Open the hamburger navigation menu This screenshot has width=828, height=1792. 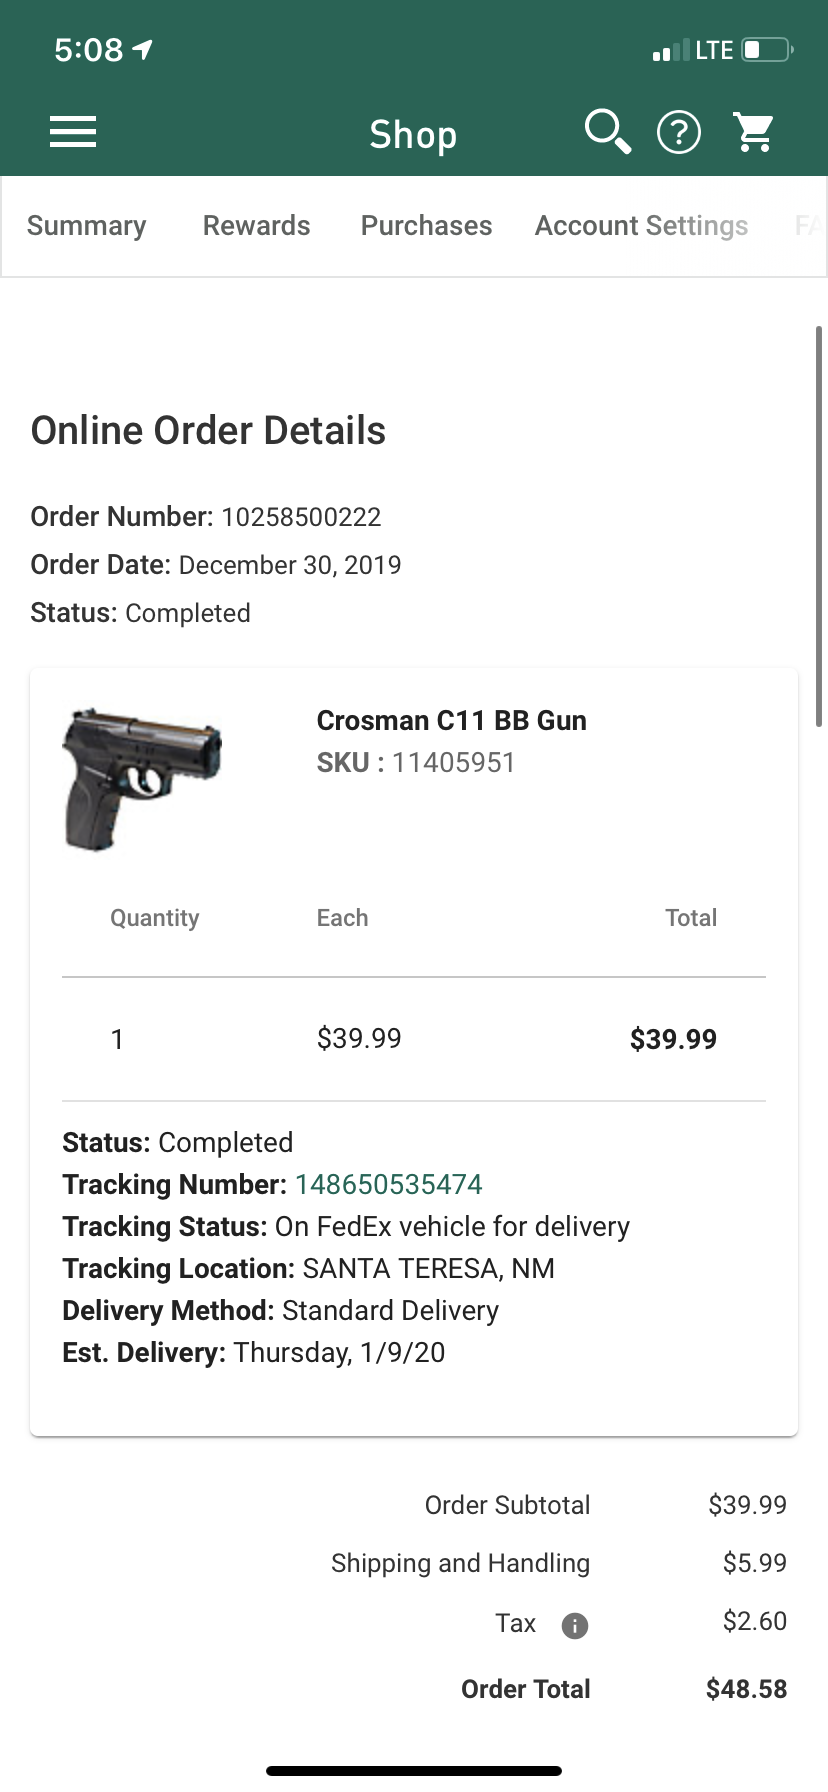click(72, 131)
